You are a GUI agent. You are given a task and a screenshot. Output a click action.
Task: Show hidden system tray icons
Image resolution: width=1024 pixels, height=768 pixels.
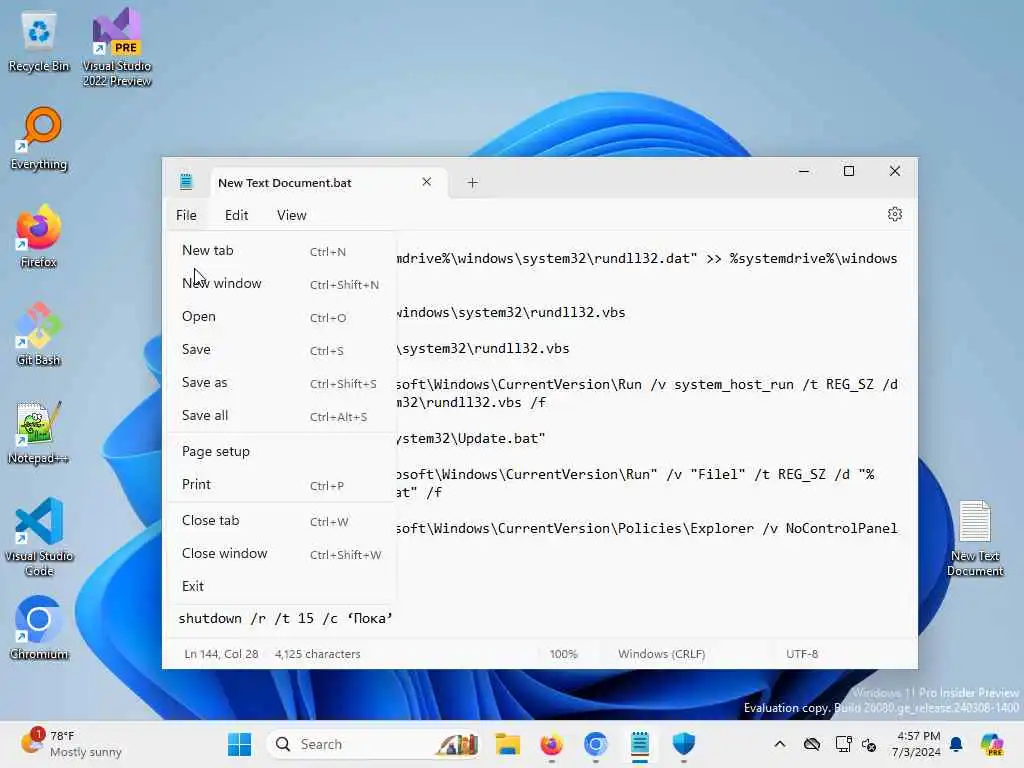tap(780, 744)
